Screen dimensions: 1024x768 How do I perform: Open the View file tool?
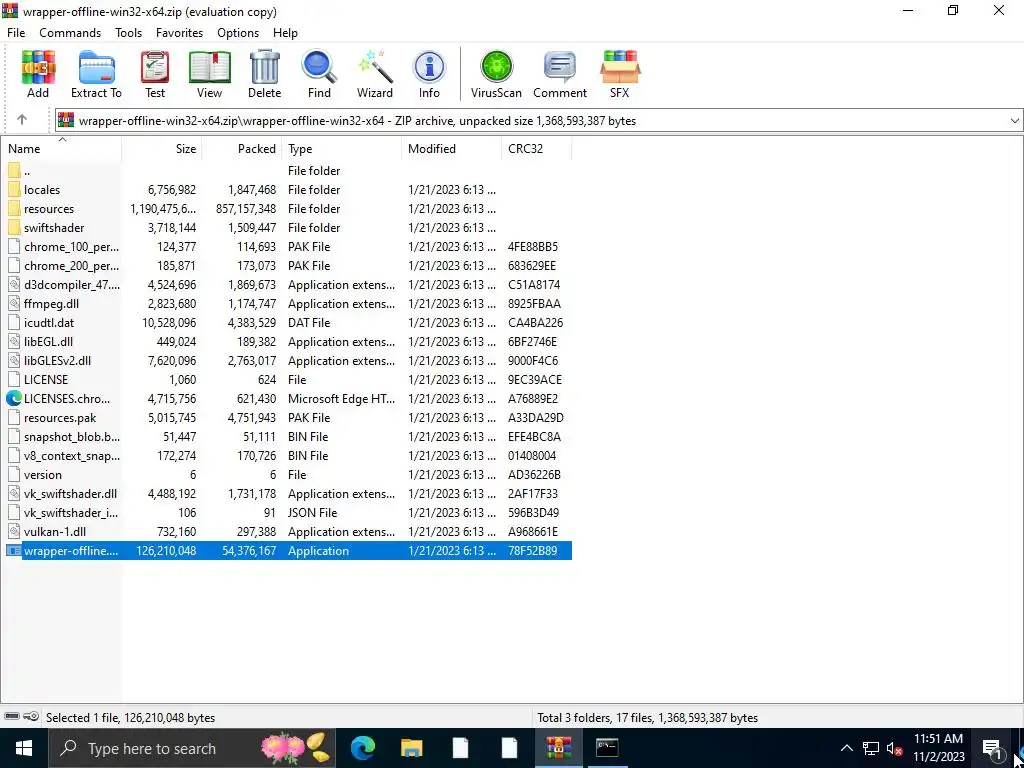coord(210,74)
